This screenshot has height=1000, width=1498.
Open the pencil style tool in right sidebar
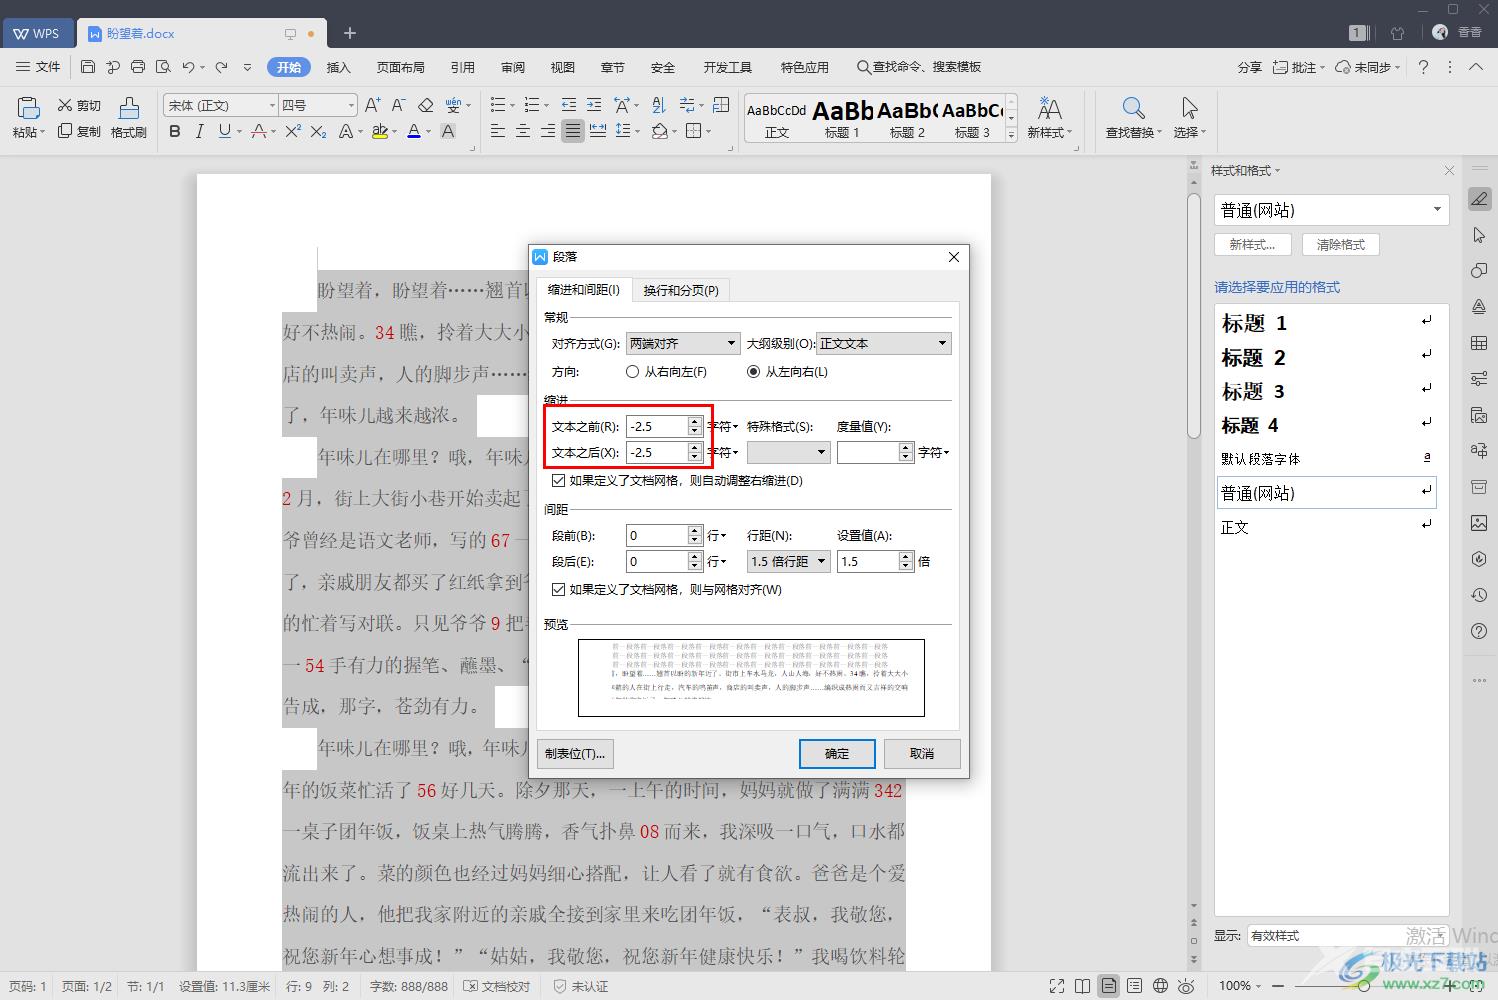(1479, 199)
